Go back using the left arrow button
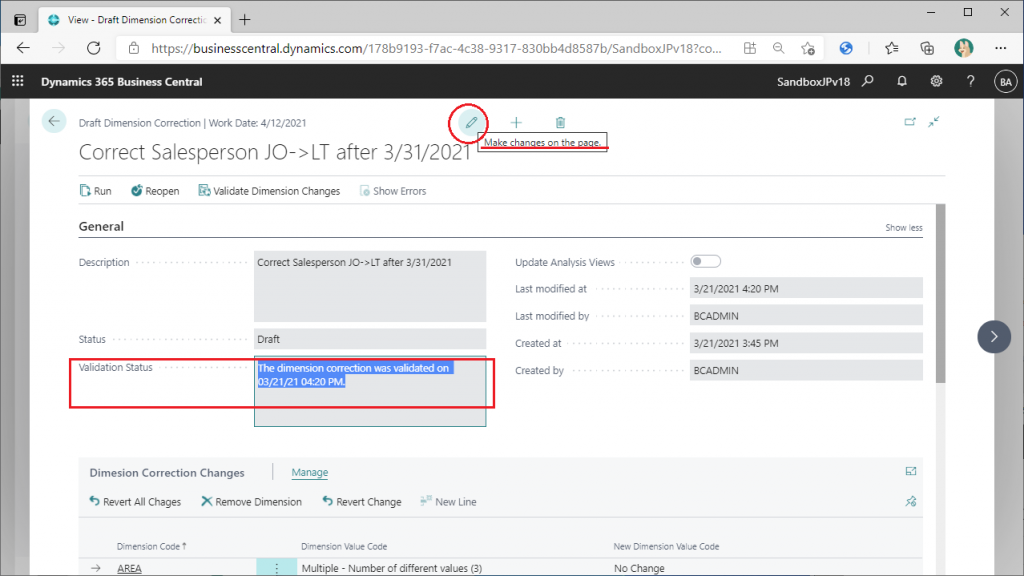 (54, 121)
